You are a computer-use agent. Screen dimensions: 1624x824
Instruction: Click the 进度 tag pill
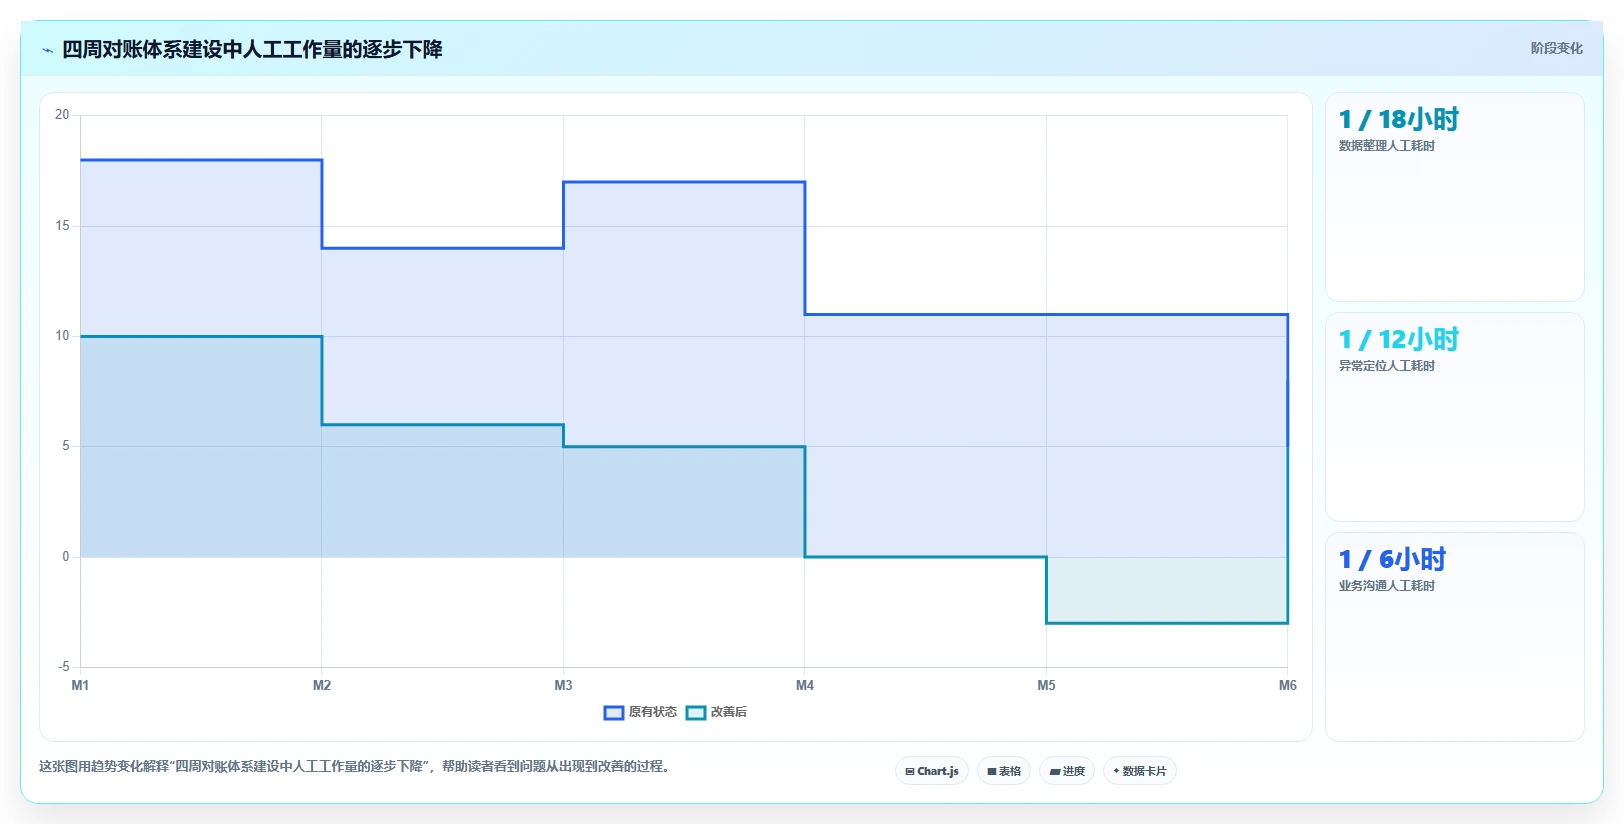pos(1067,771)
